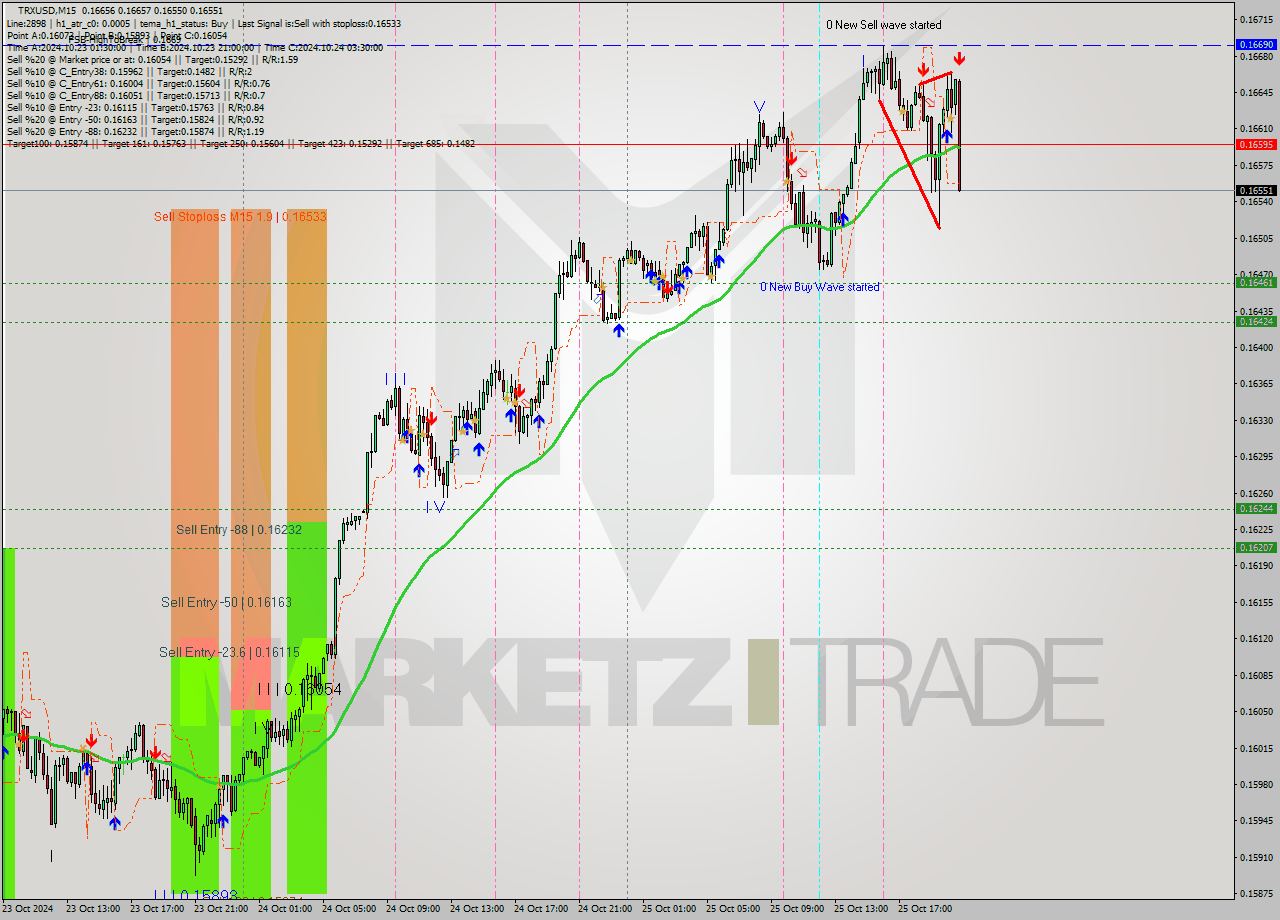Click the 0.16120 price axis value
This screenshot has height=920, width=1280.
(x=1256, y=638)
